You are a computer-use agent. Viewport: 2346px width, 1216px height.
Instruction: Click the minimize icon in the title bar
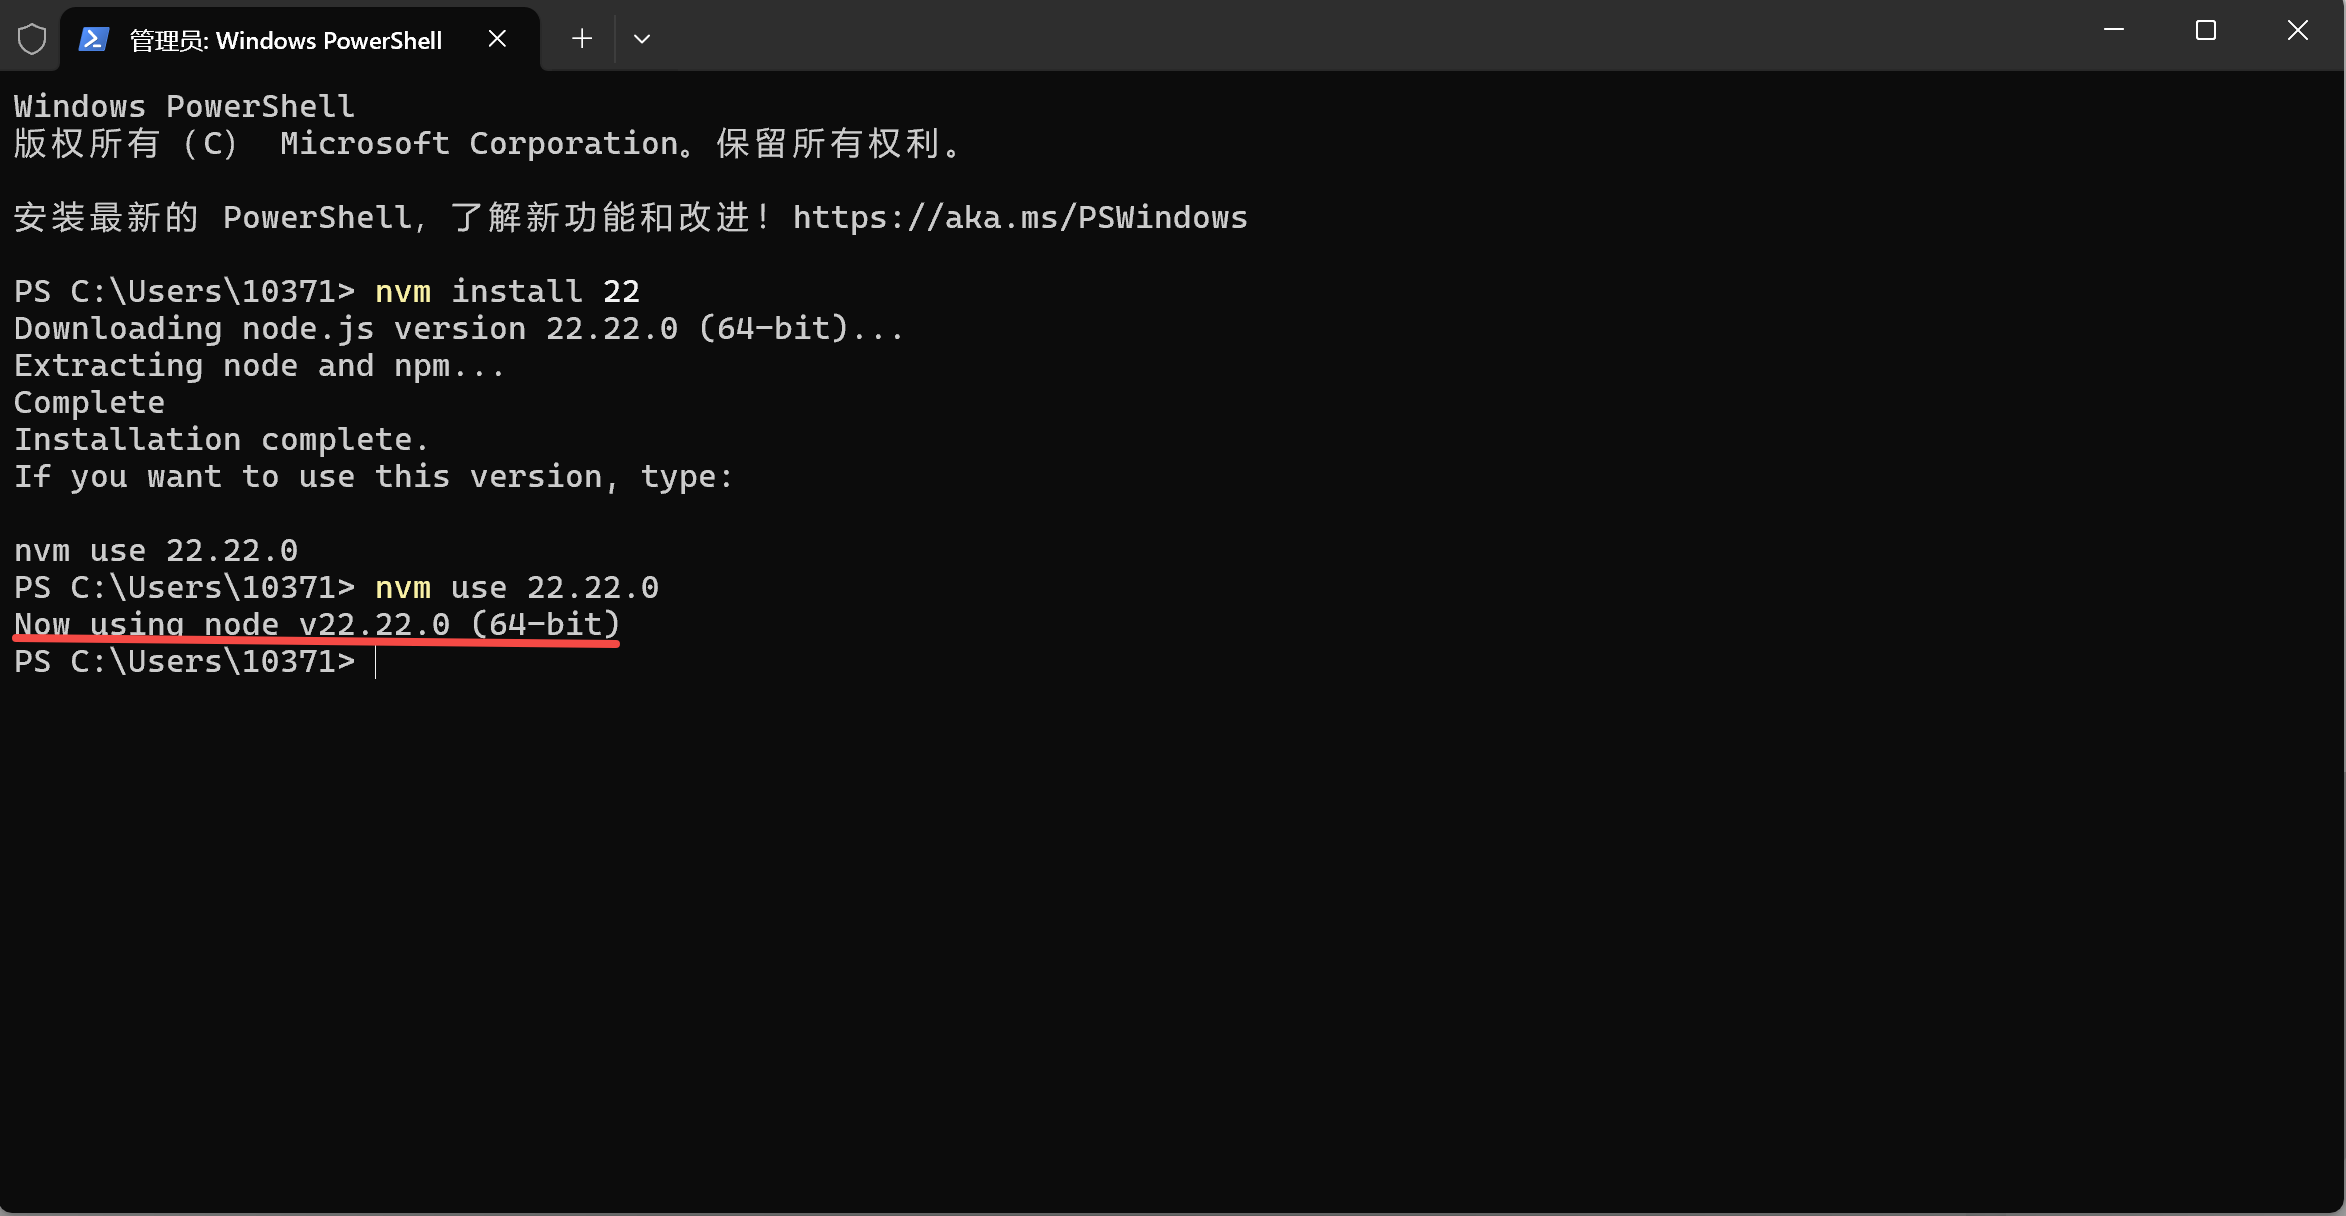pos(2113,30)
